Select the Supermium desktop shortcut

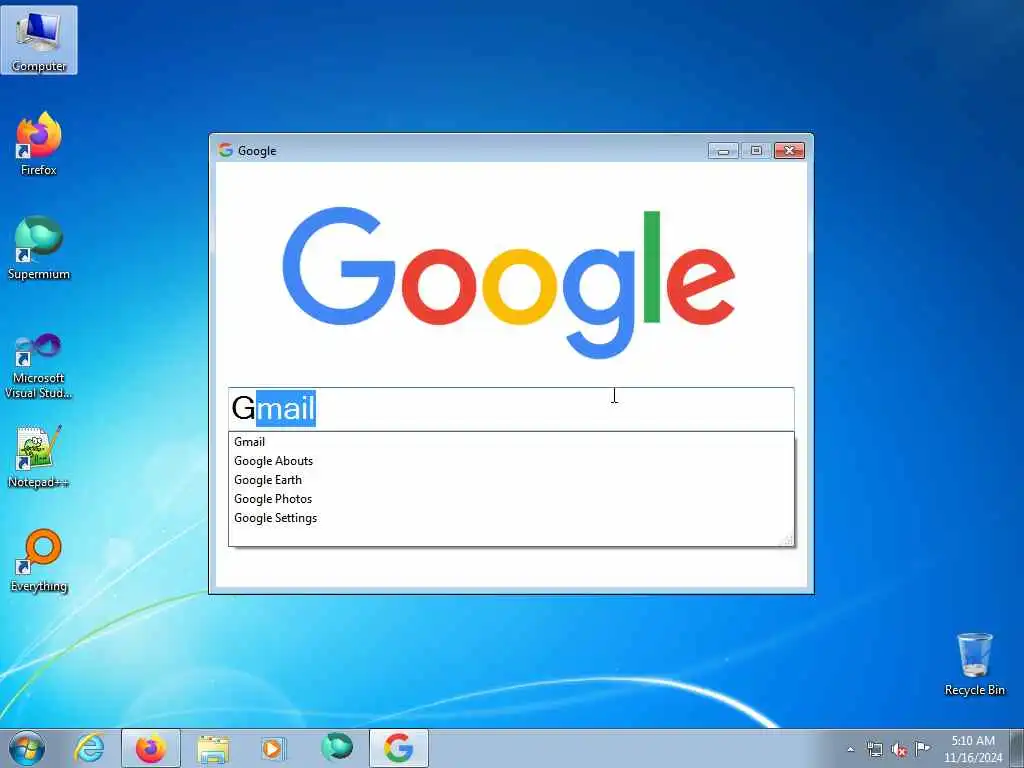39,248
